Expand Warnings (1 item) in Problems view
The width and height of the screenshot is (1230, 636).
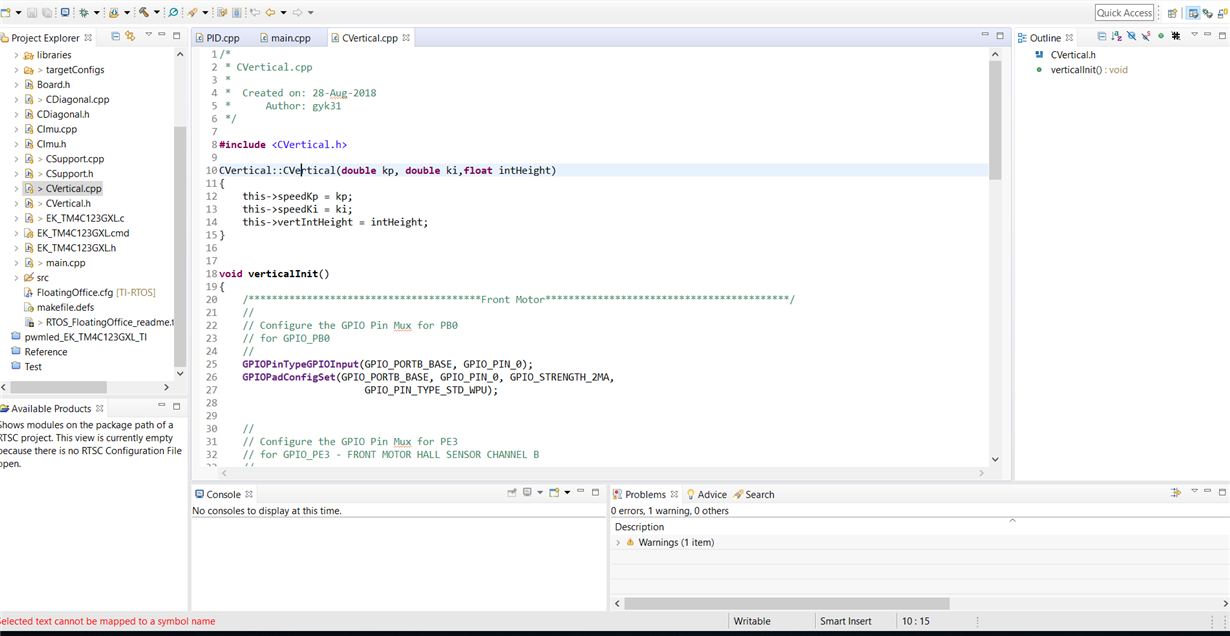click(620, 541)
